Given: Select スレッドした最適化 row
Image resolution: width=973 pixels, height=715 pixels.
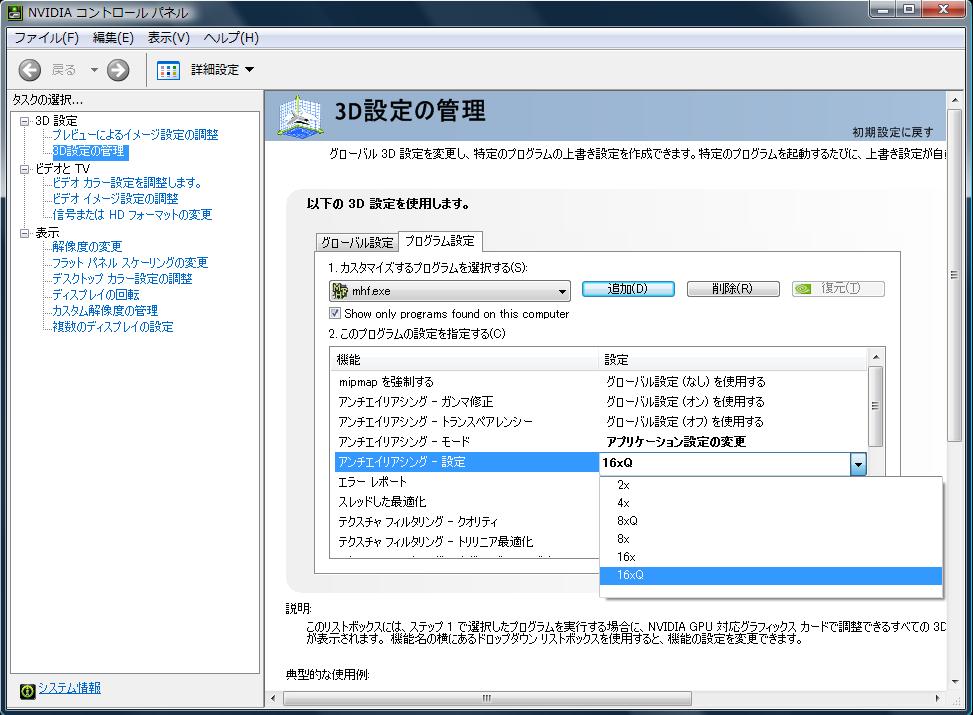Looking at the screenshot, I should click(x=467, y=501).
